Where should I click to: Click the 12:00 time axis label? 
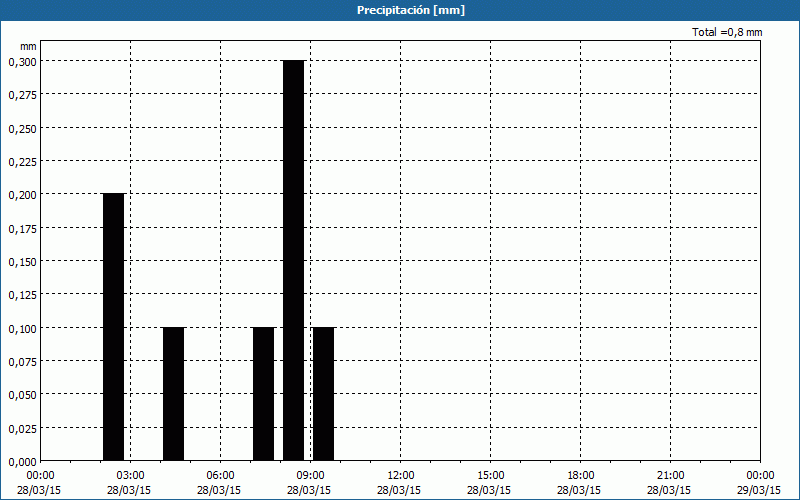(401, 476)
